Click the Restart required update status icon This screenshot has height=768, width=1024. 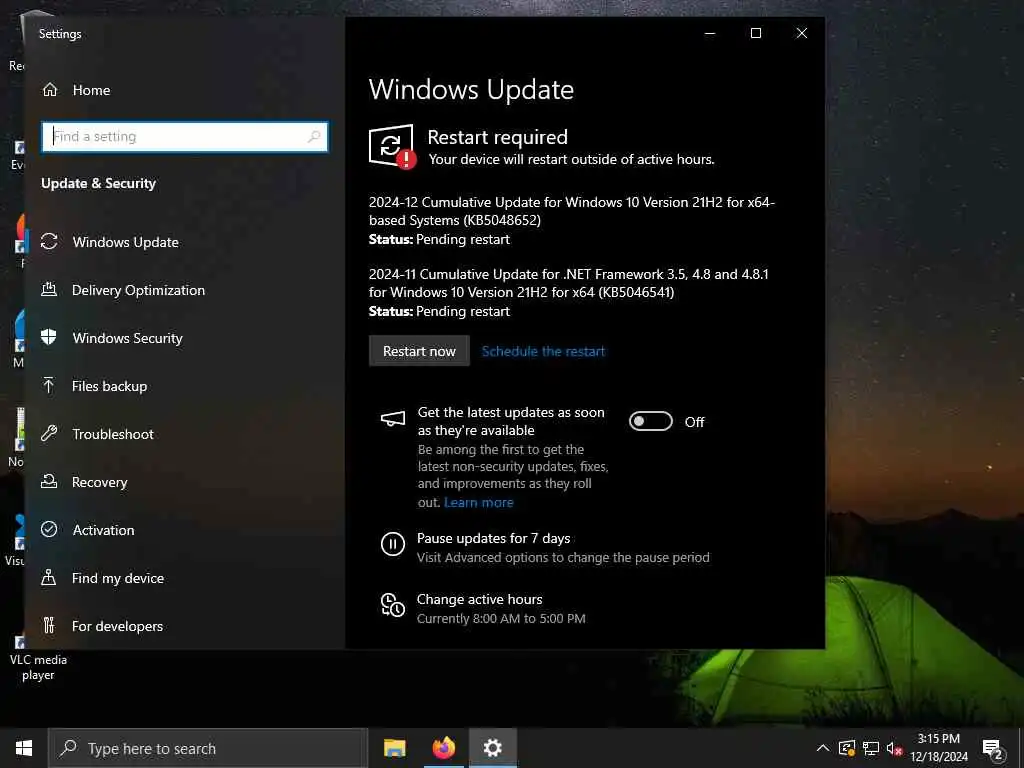[392, 146]
